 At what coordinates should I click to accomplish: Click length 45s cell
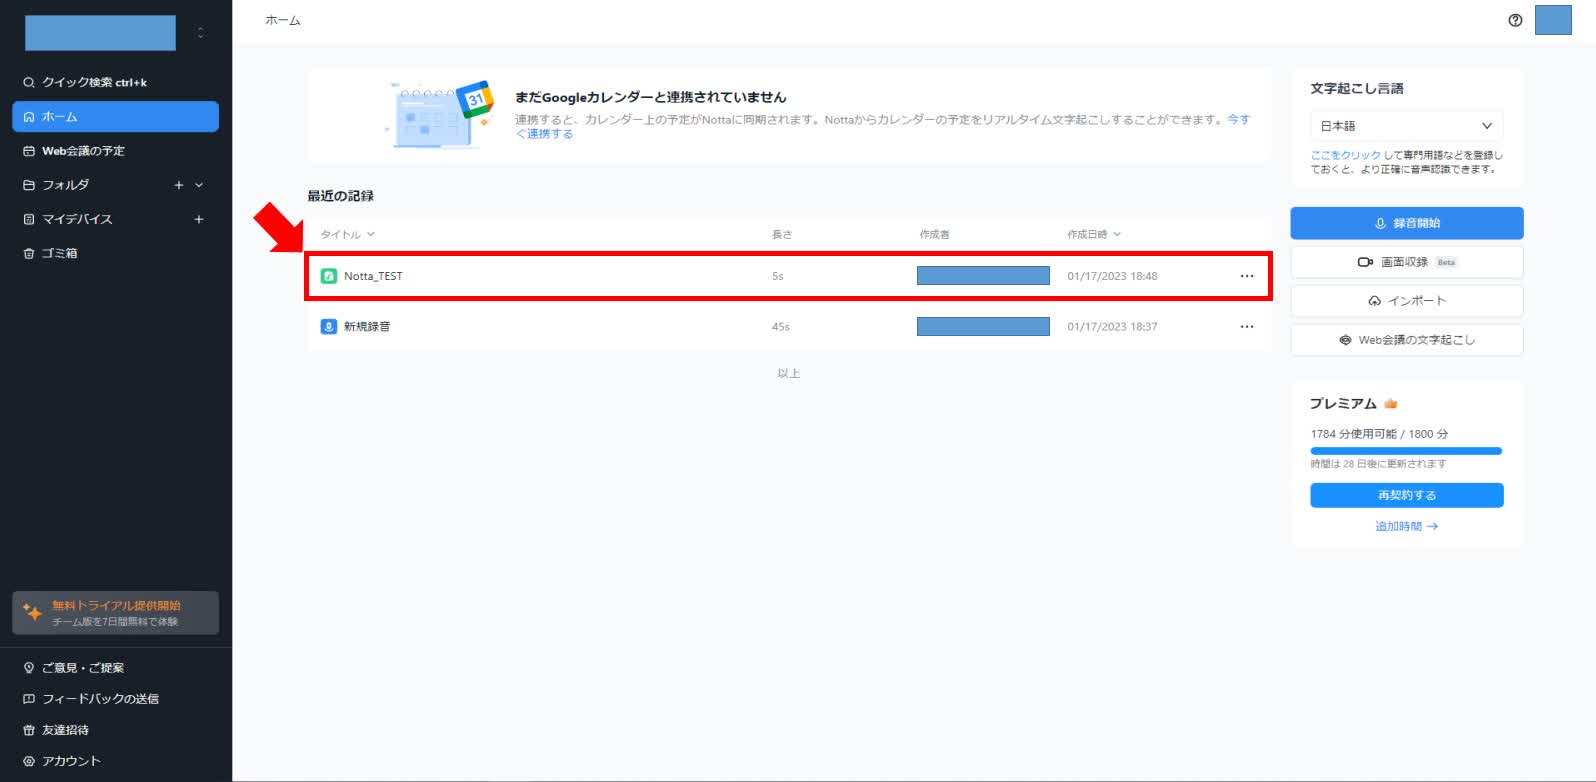click(780, 326)
